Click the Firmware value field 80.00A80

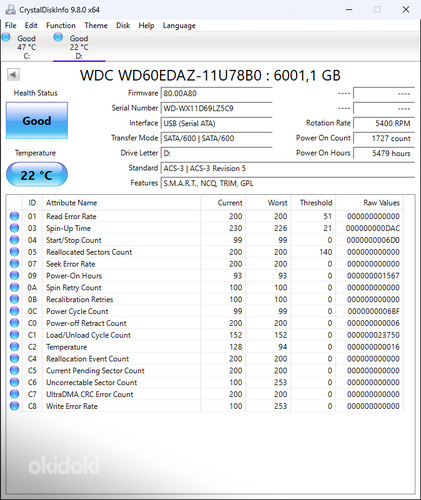217,93
